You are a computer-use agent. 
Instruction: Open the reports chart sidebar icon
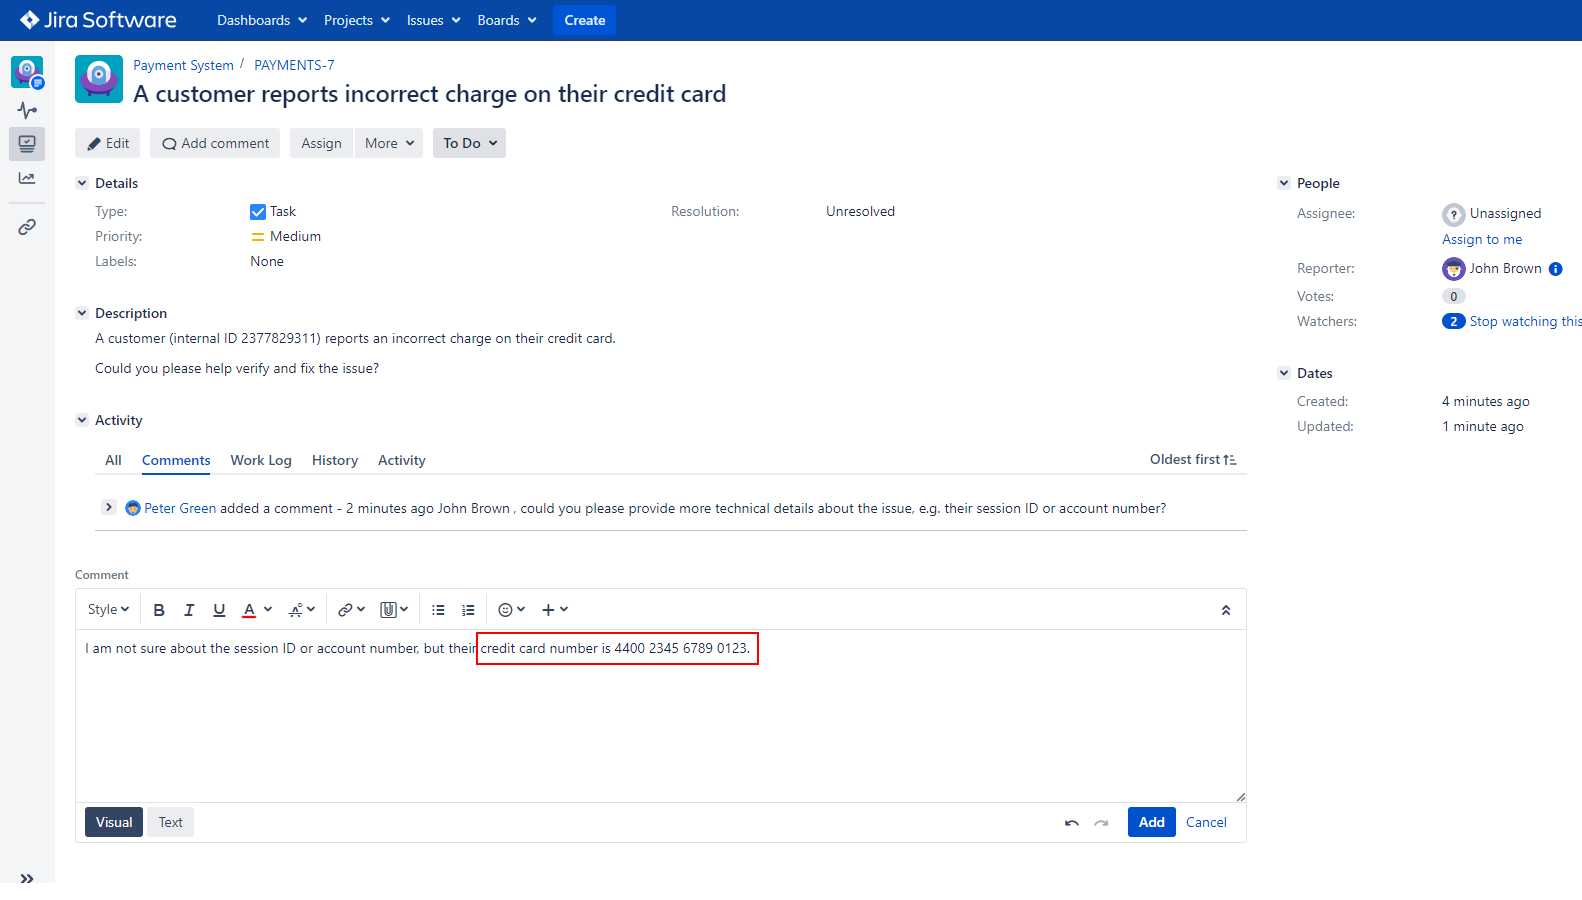click(x=27, y=178)
